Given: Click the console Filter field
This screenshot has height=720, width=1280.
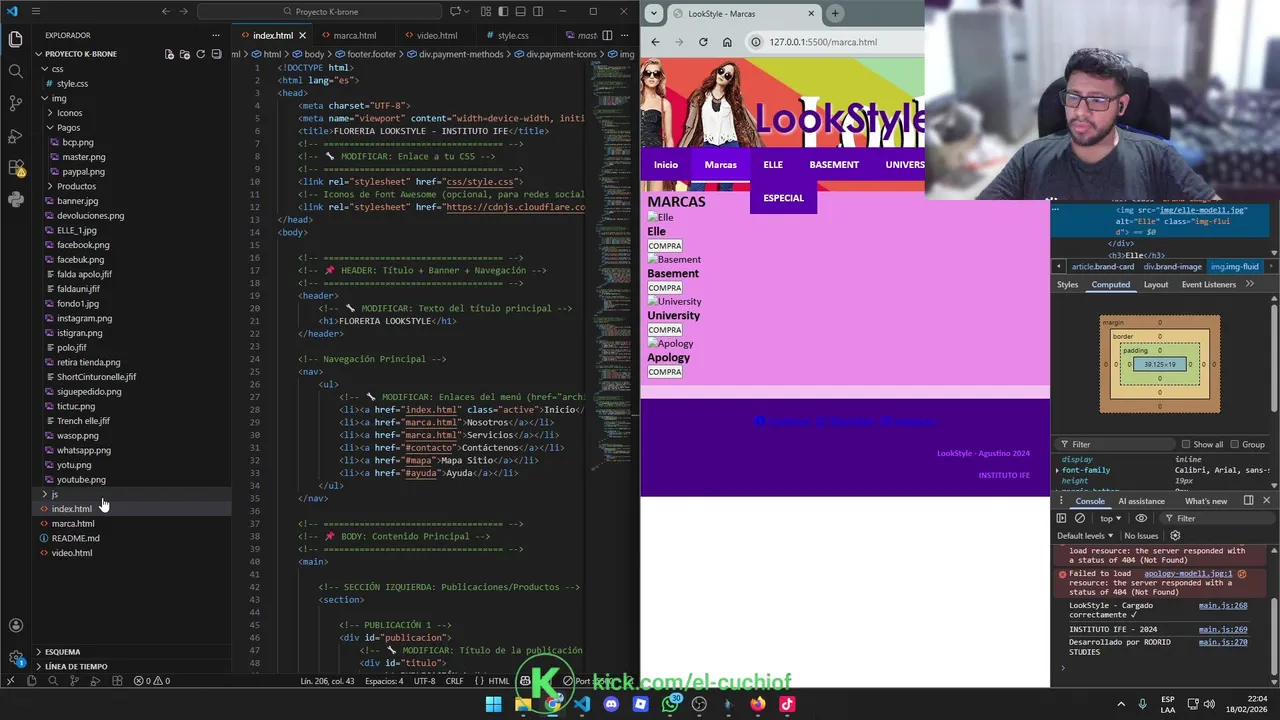Looking at the screenshot, I should [x=1217, y=518].
